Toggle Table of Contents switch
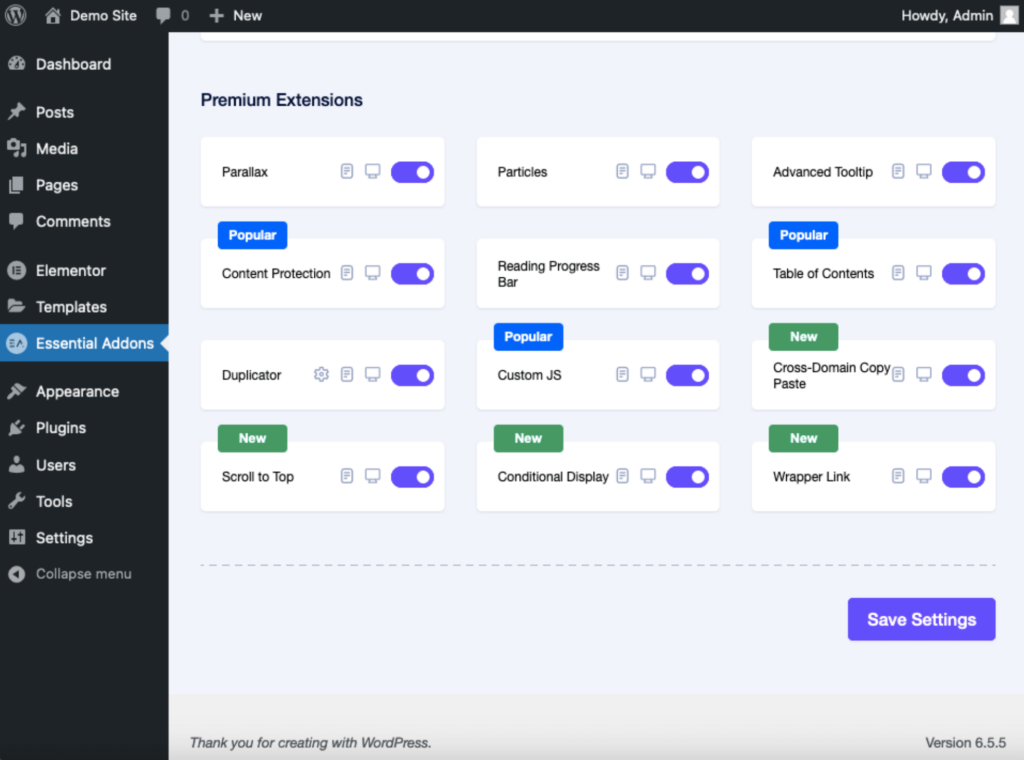Image resolution: width=1024 pixels, height=760 pixels. [x=963, y=274]
